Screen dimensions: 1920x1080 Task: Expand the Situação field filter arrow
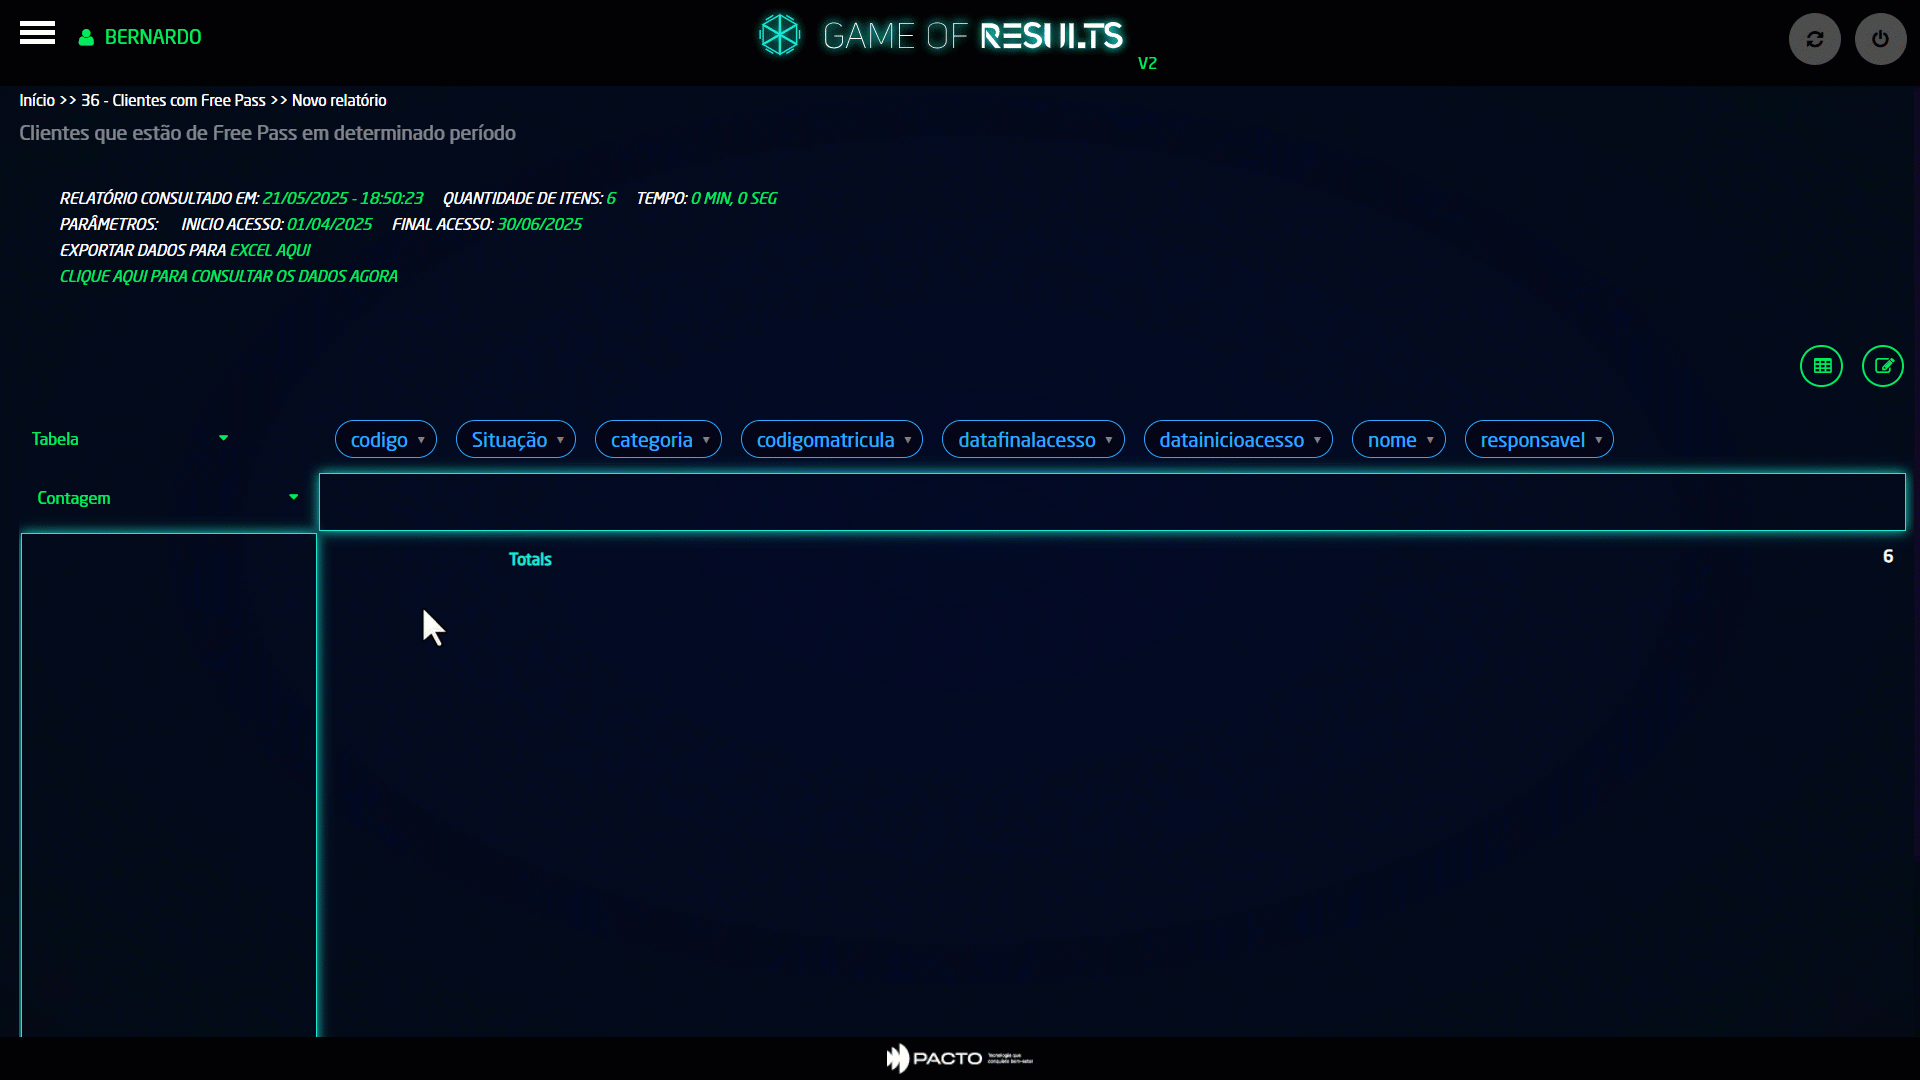(560, 440)
